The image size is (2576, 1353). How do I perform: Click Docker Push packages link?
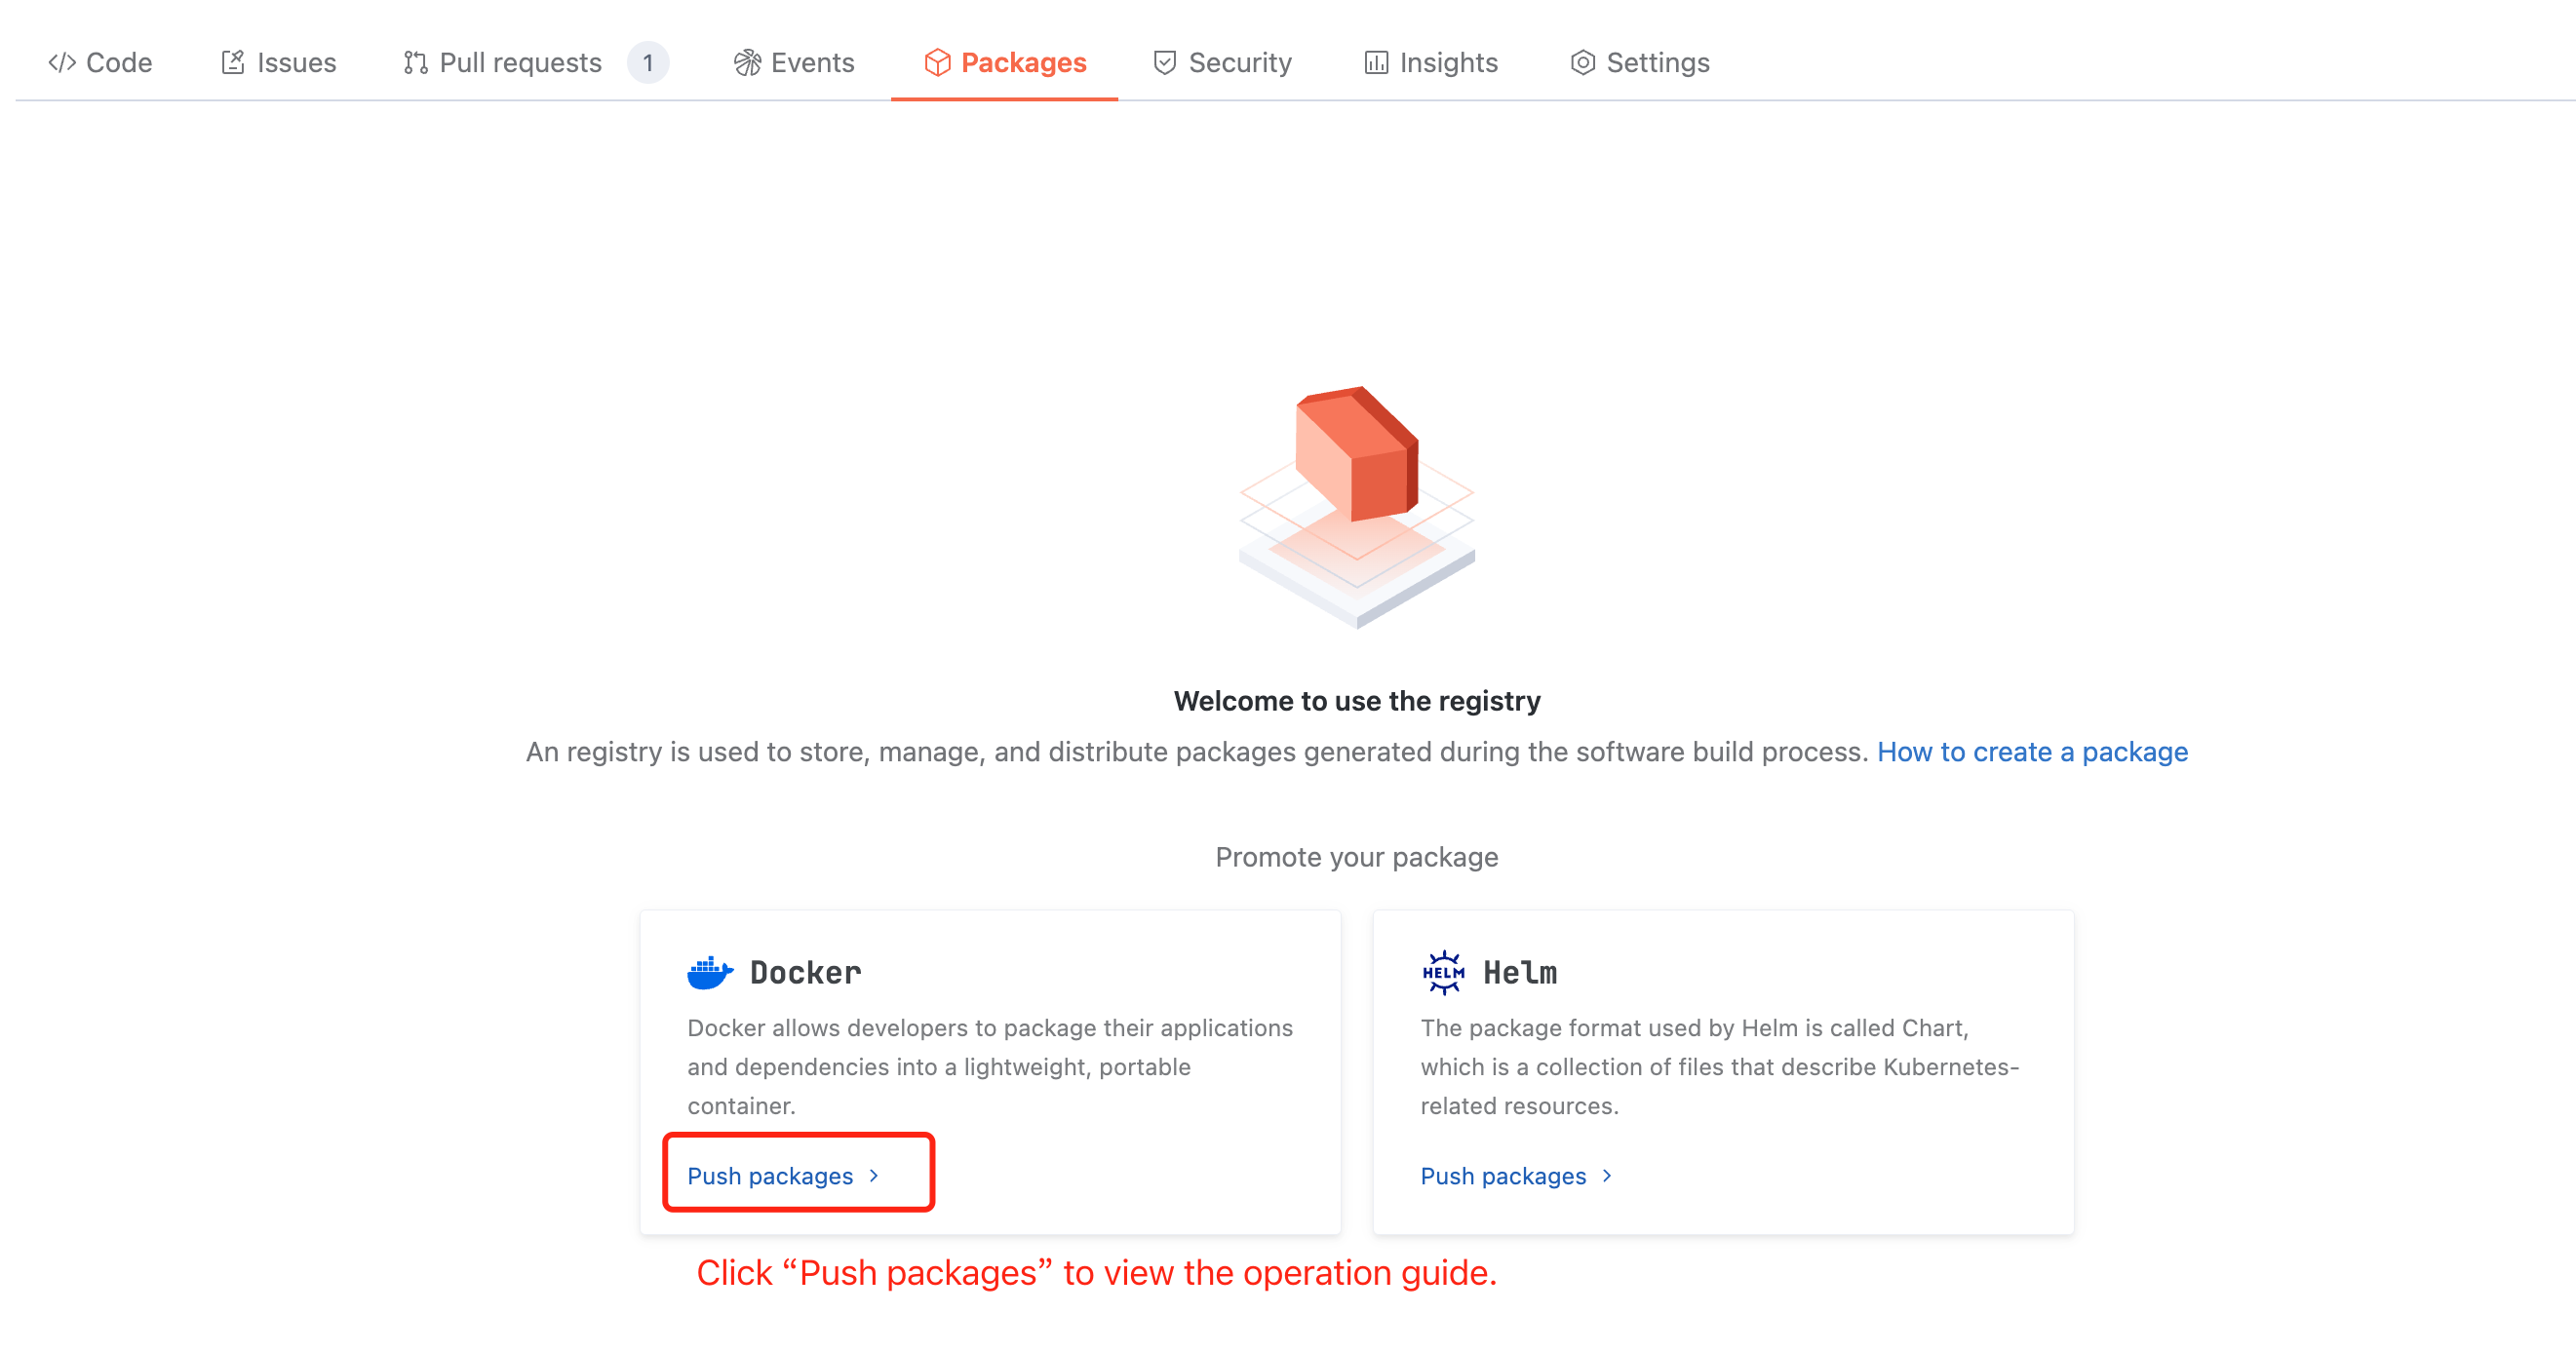(770, 1176)
